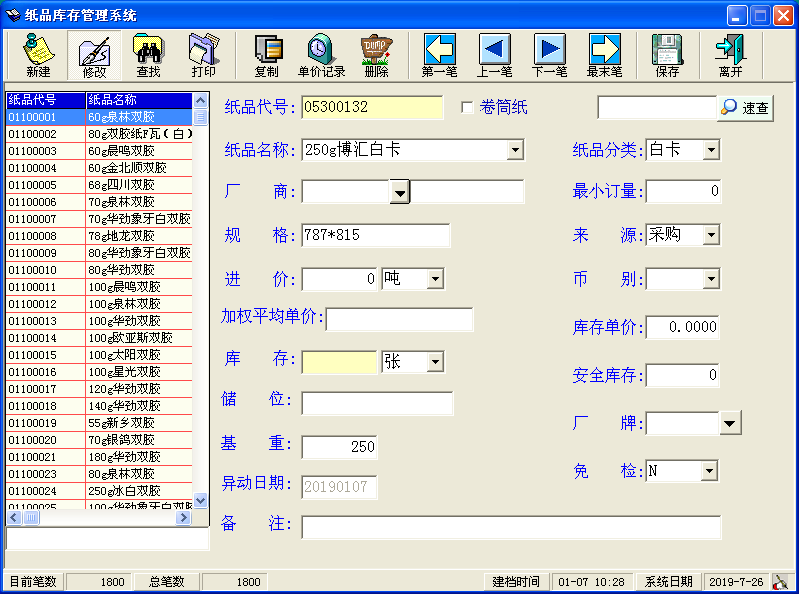Select row 01100010 80g华劲双胶
This screenshot has height=594, width=799.
(x=99, y=270)
